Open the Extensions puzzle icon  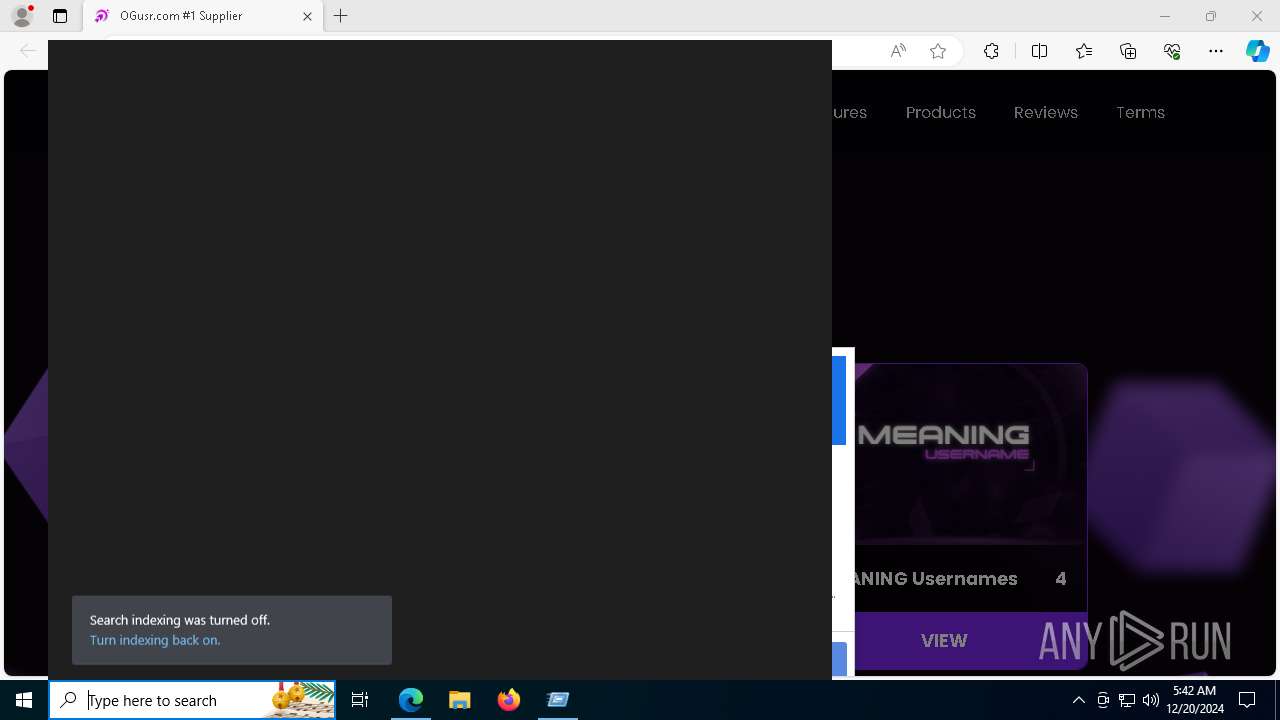991,51
